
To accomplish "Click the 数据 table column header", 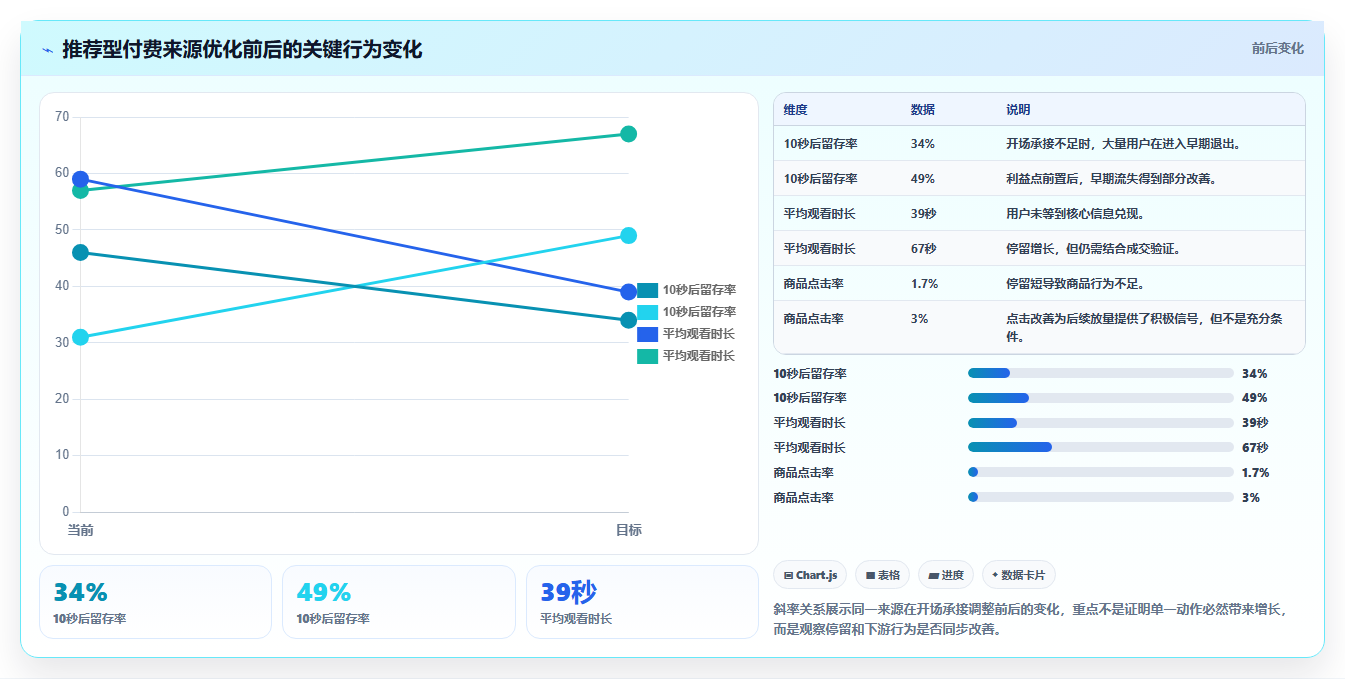I will click(x=923, y=109).
